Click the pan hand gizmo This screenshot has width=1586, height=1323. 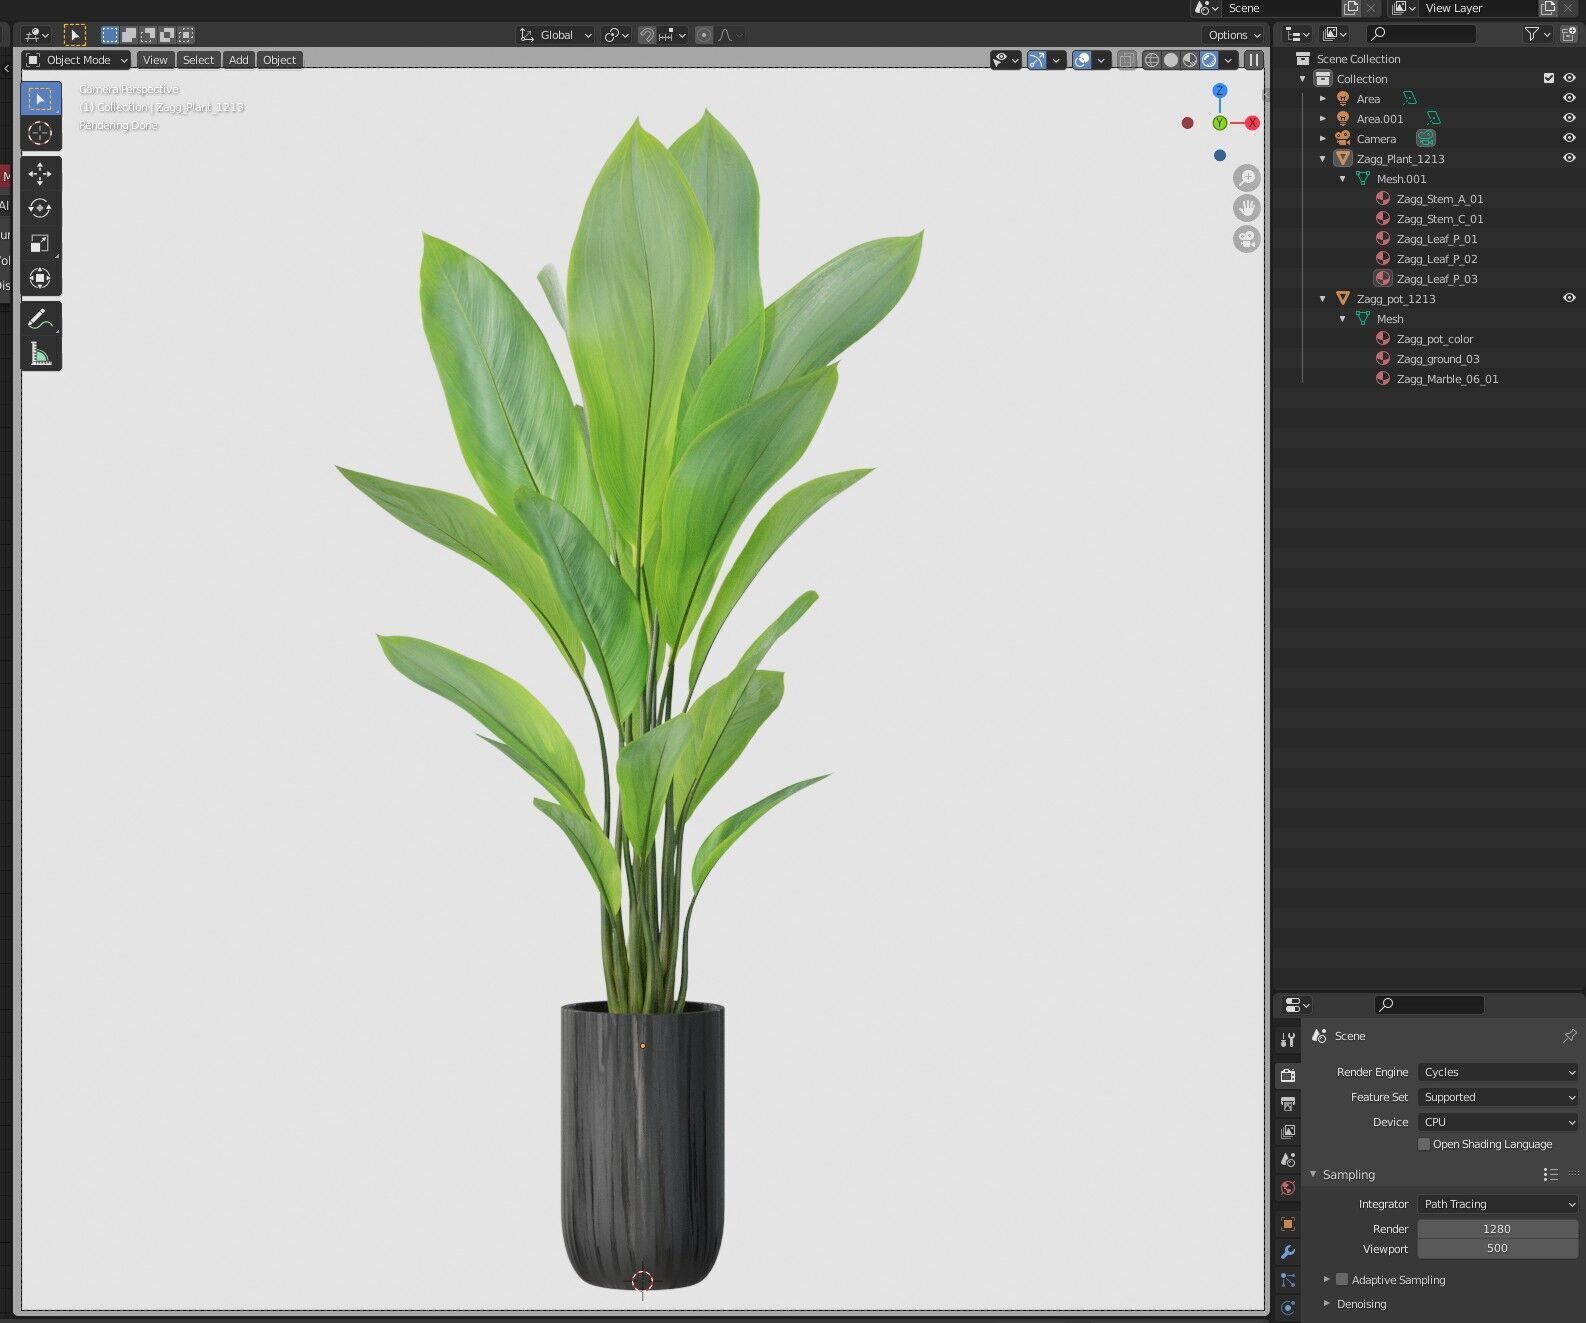1246,208
